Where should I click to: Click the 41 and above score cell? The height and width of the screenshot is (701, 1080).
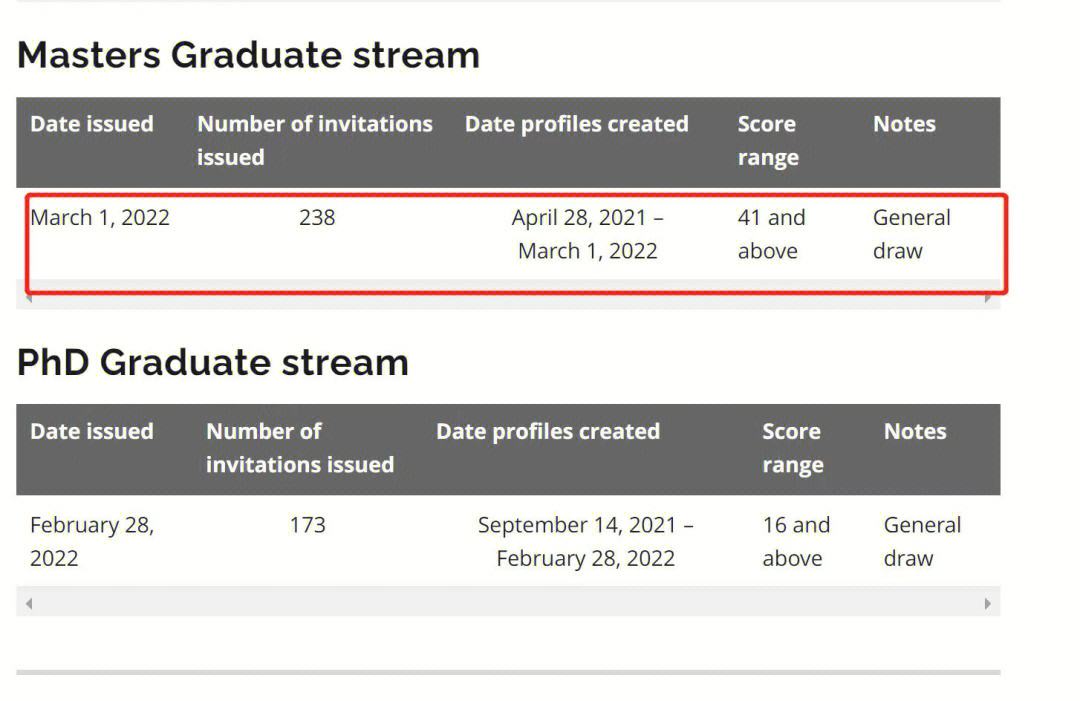[771, 234]
